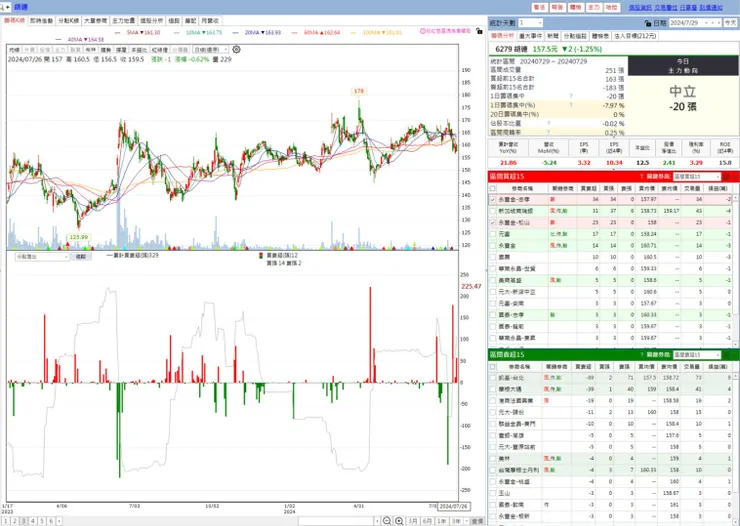The image size is (740, 526).
Task: Open 法人目標(212元) tab
Action: (635, 36)
